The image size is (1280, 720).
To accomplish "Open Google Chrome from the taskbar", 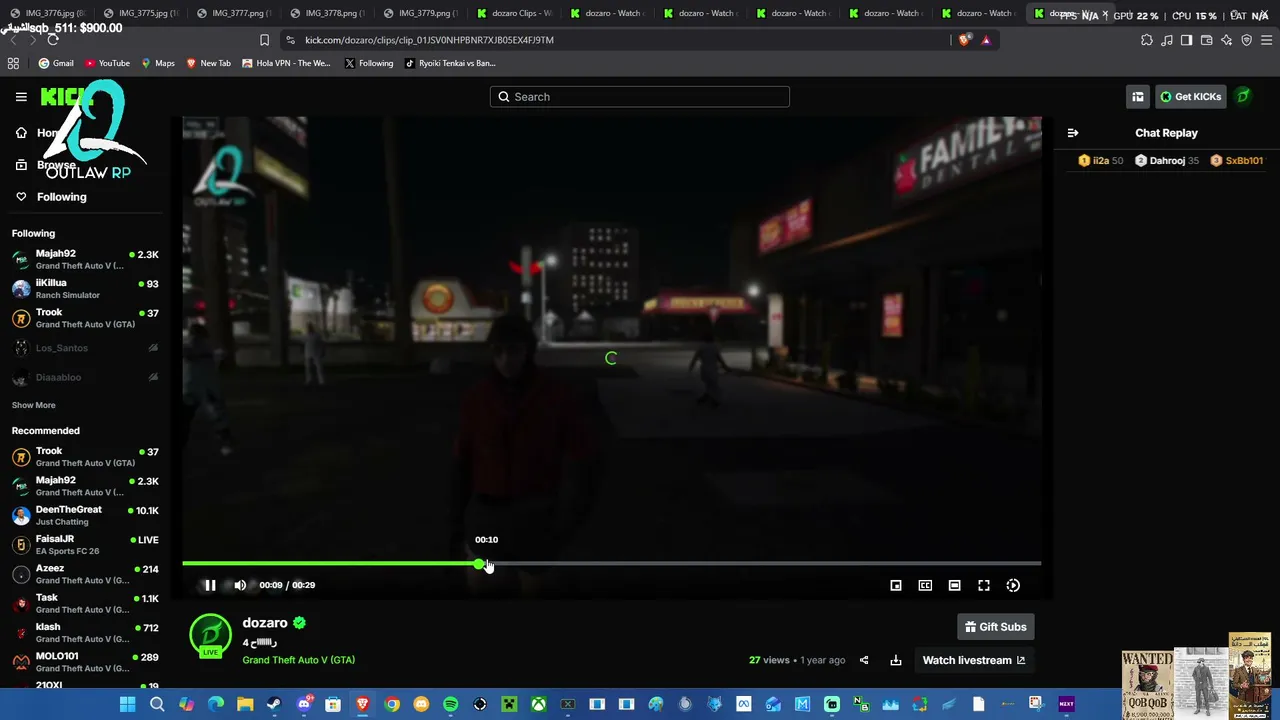I will point(392,704).
